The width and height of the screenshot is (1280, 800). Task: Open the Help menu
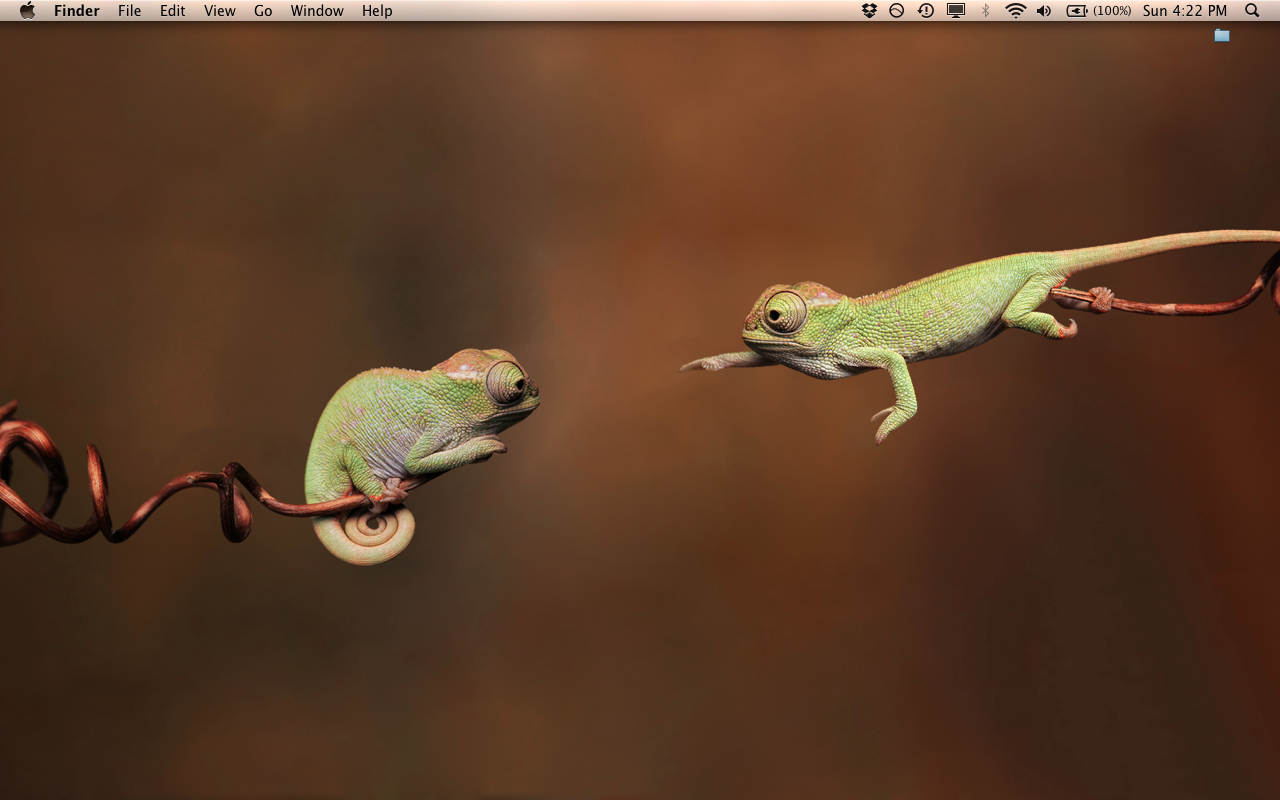(x=377, y=11)
